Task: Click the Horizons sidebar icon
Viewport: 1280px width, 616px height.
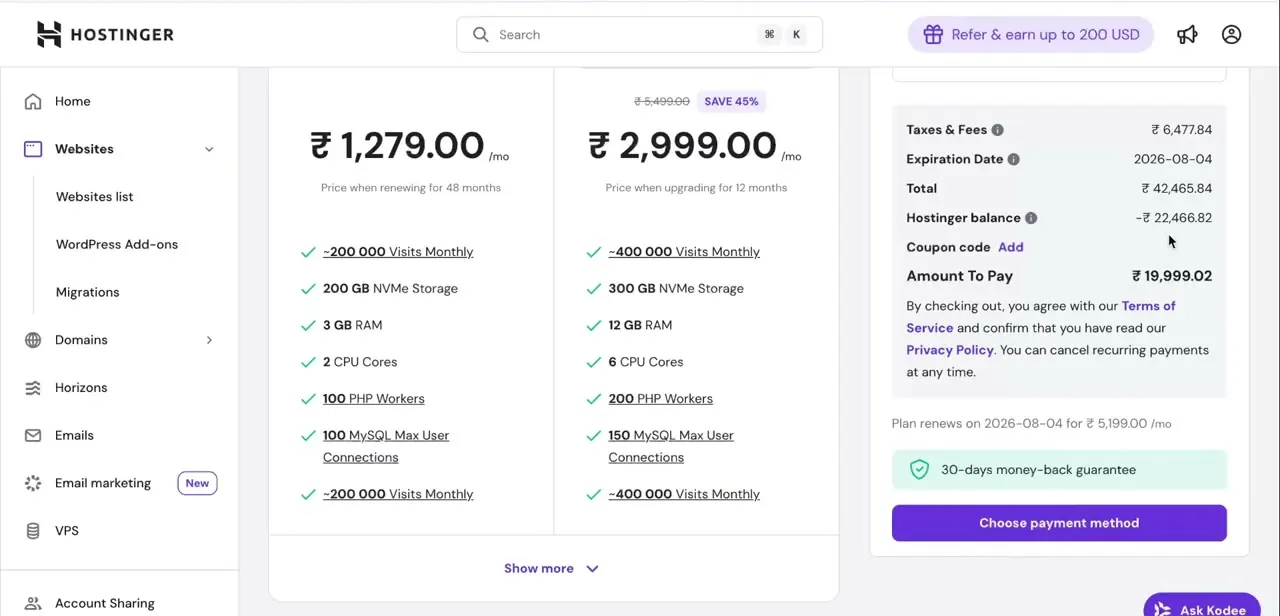Action: pyautogui.click(x=33, y=388)
